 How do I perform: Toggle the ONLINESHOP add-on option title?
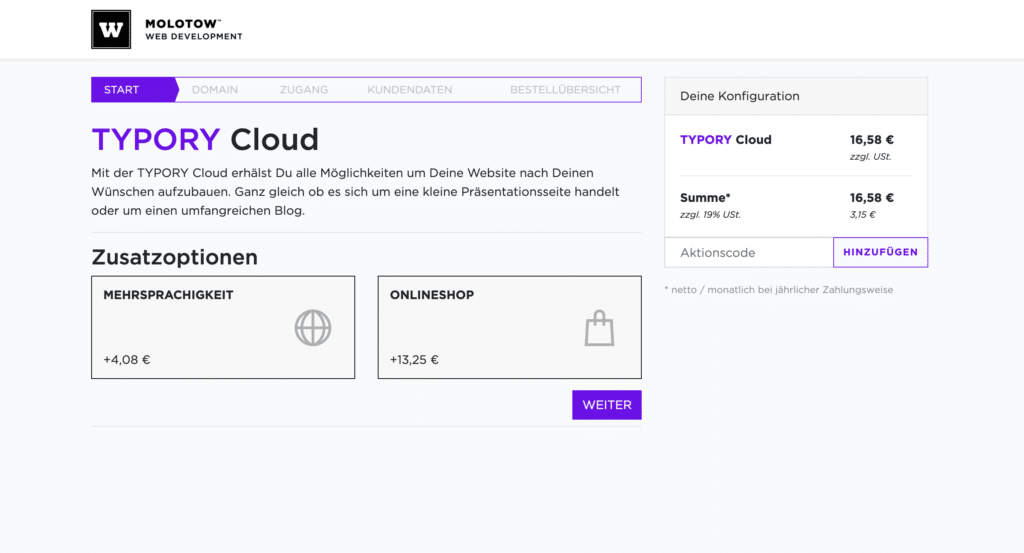pyautogui.click(x=432, y=296)
